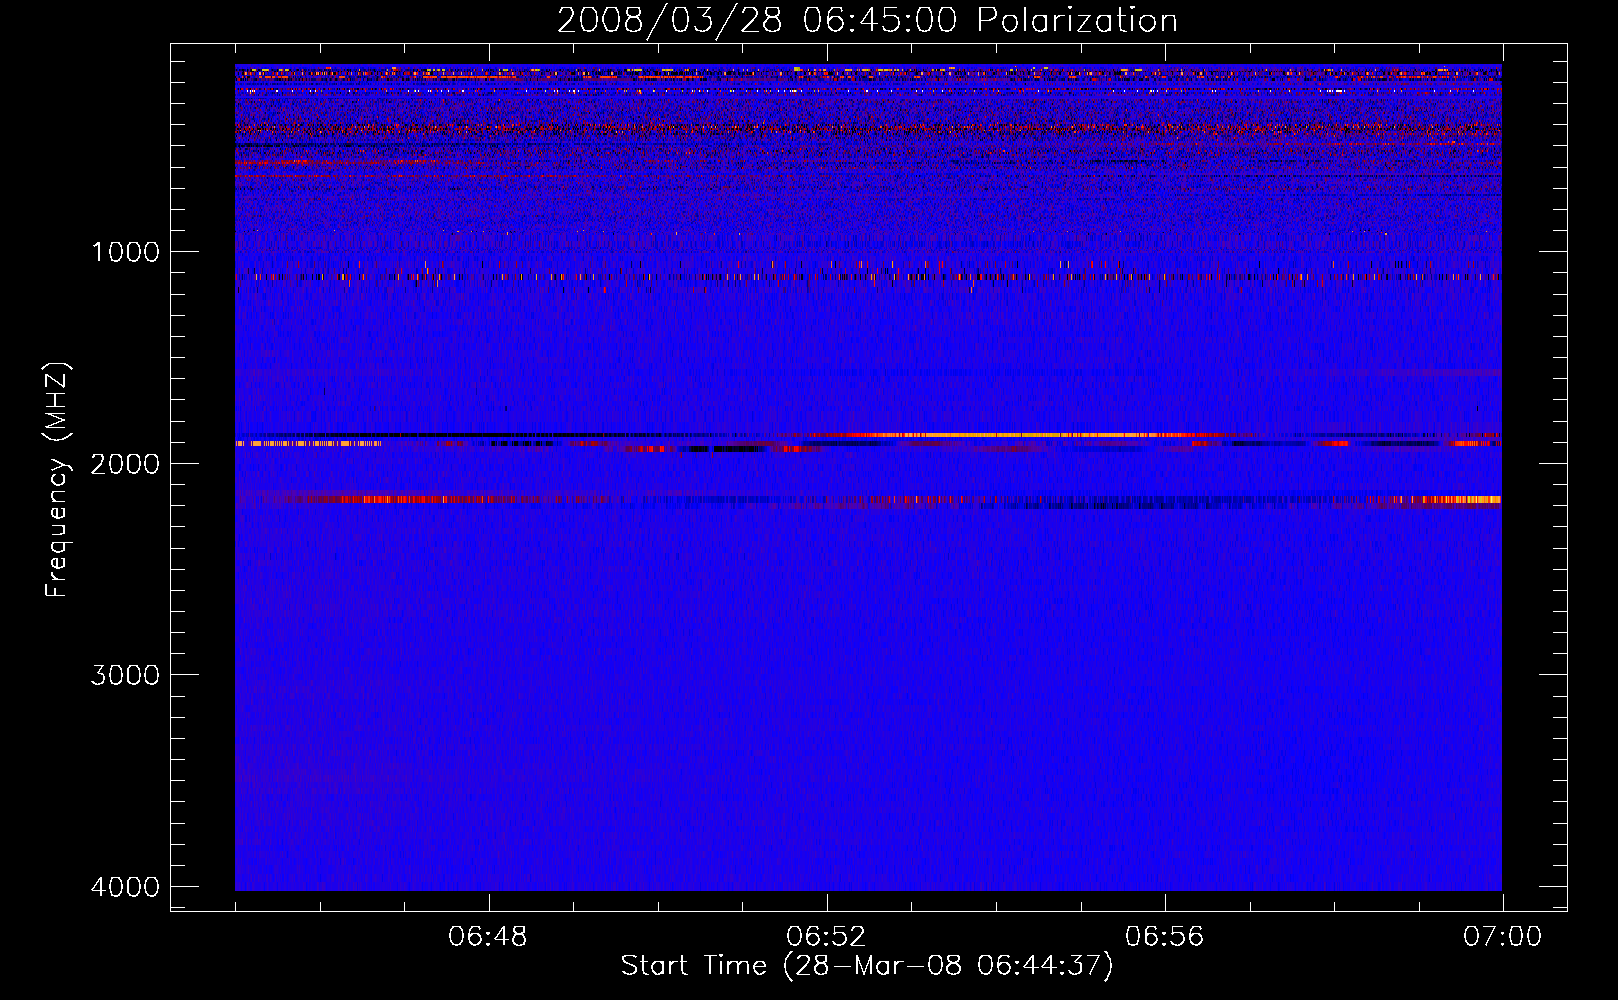This screenshot has width=1618, height=1000.
Task: Click the 'Start Time (28-Mar-08 06:44:37)' axis label
Action: (867, 966)
